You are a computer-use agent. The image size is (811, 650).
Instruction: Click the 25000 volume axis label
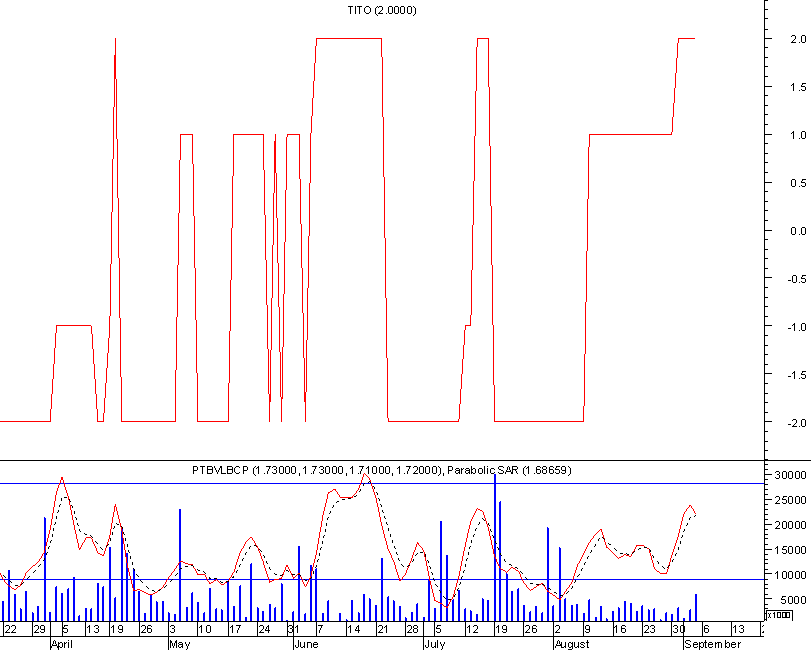point(791,500)
